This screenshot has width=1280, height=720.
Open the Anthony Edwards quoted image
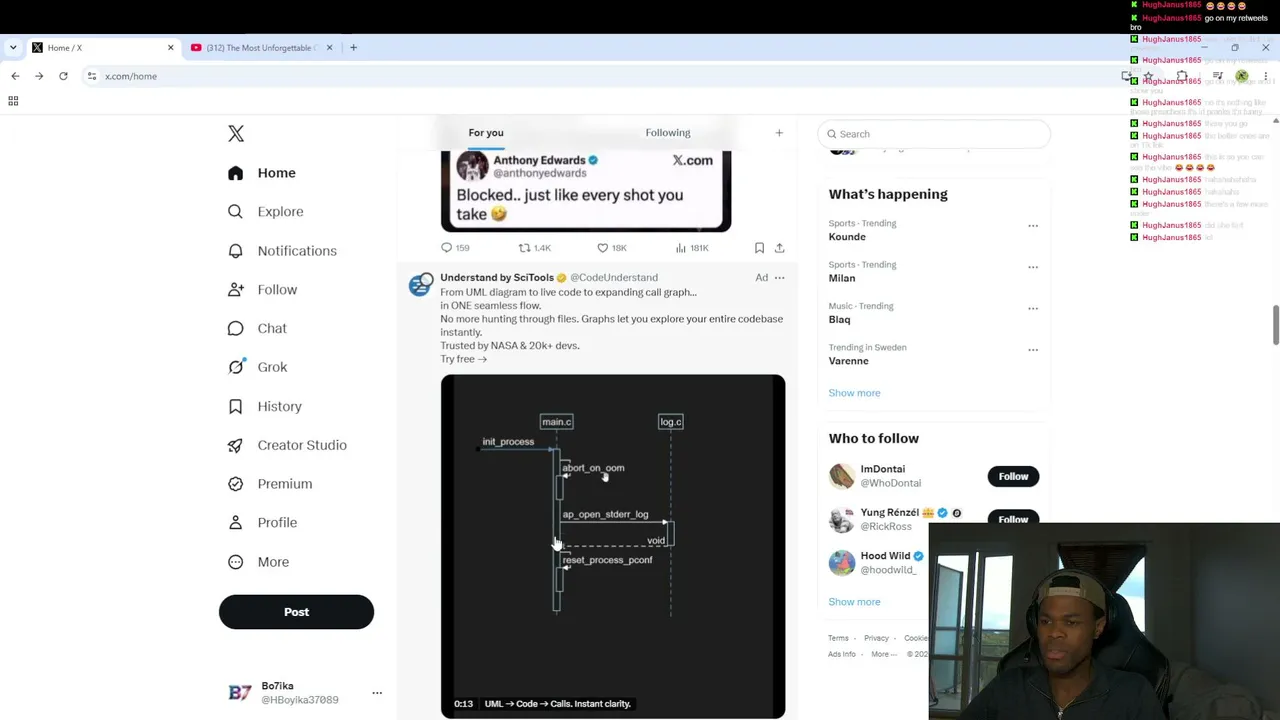(x=586, y=191)
